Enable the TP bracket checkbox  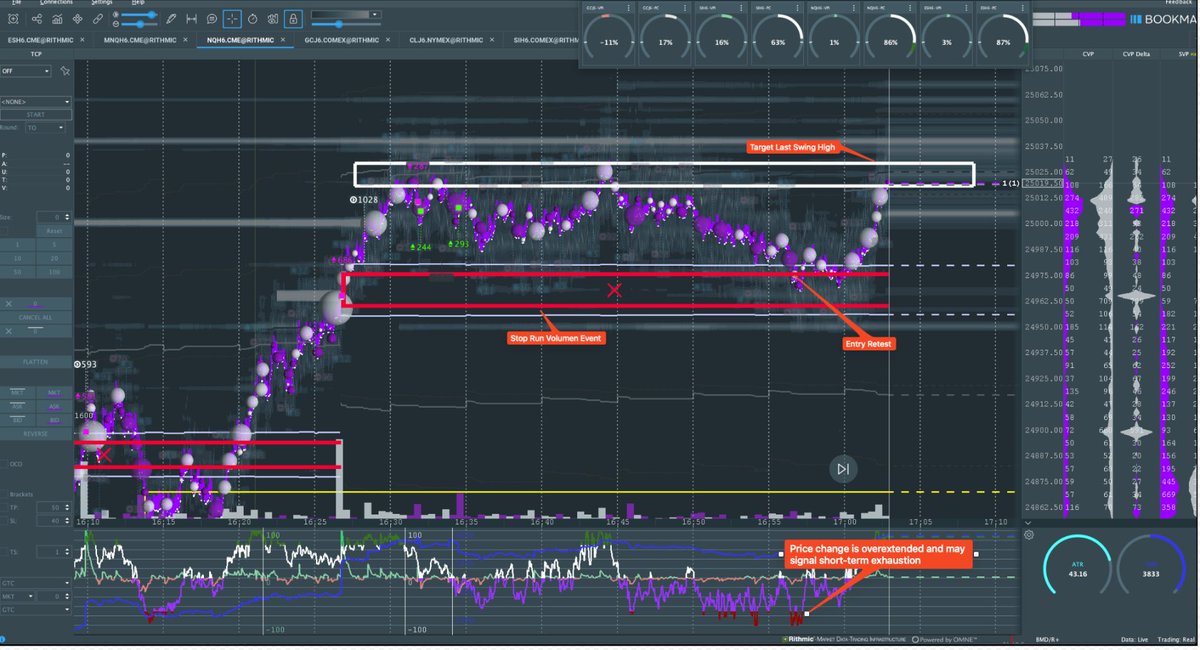[x=4, y=508]
